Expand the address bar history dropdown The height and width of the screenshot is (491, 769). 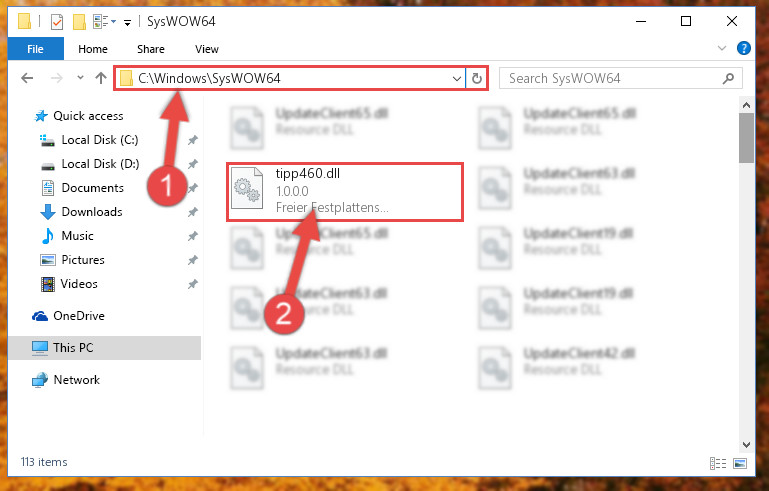click(457, 78)
